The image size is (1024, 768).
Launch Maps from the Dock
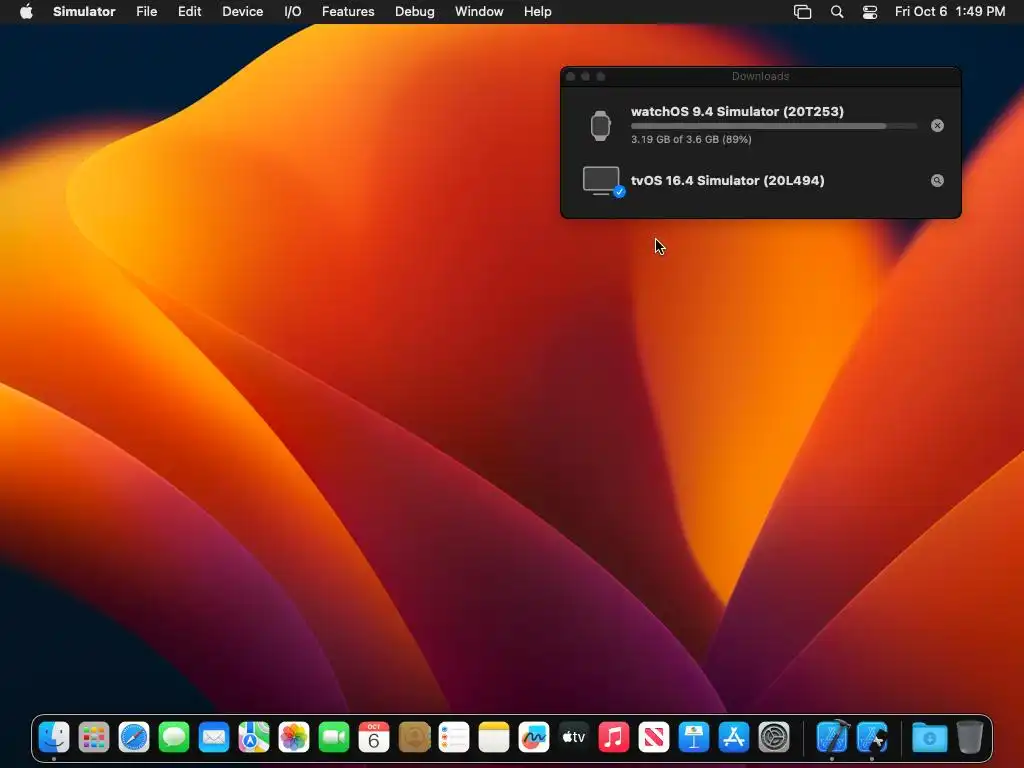pos(254,738)
